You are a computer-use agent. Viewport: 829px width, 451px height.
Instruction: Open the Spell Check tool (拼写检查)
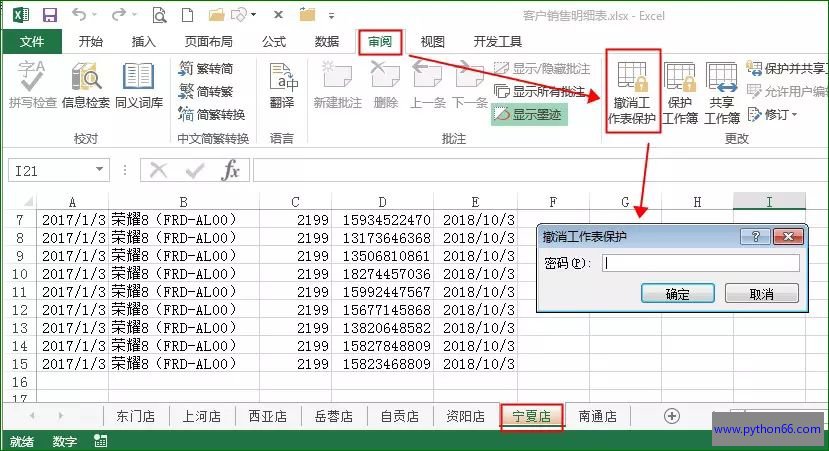[x=32, y=86]
